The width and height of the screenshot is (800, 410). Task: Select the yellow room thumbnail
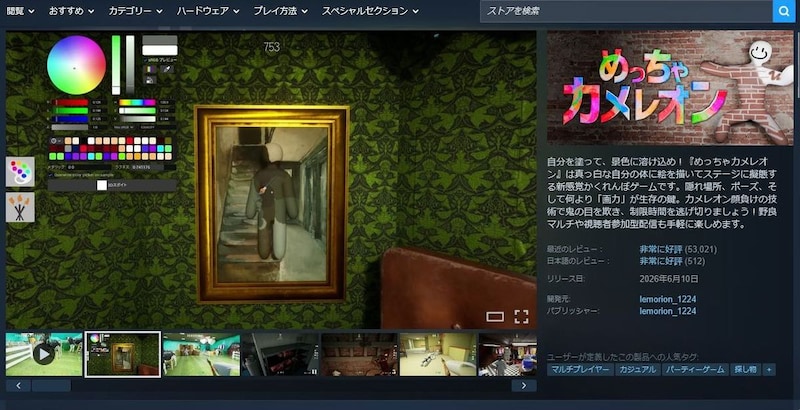[x=438, y=354]
